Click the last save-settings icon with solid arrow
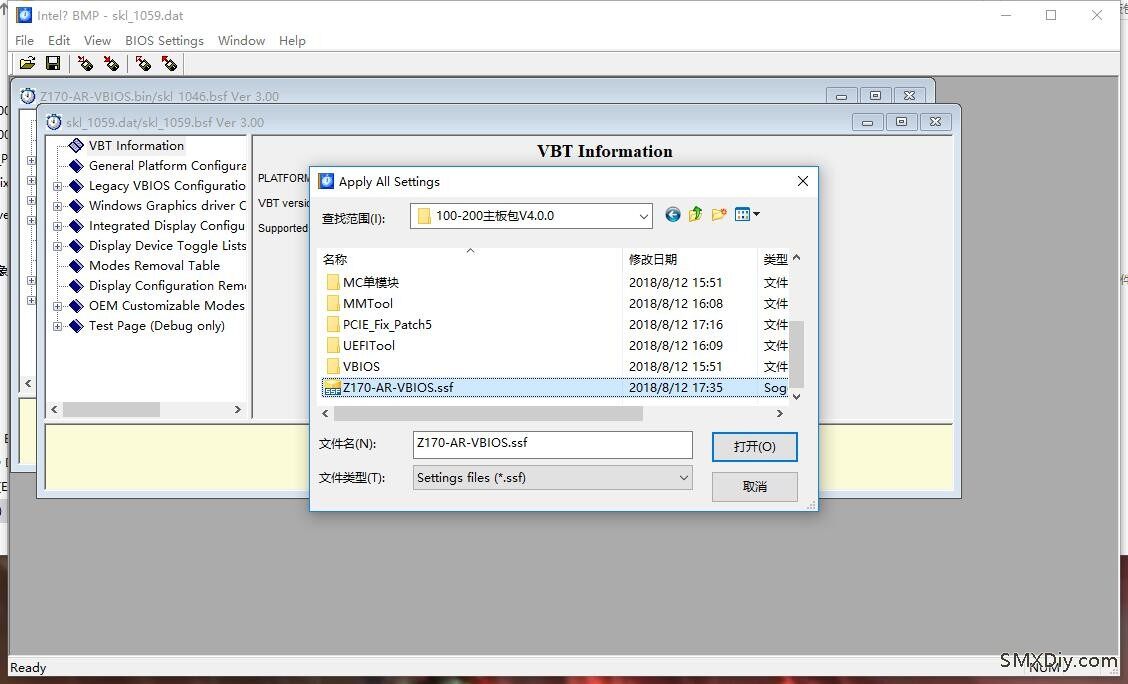This screenshot has width=1128, height=684. pyautogui.click(x=169, y=63)
